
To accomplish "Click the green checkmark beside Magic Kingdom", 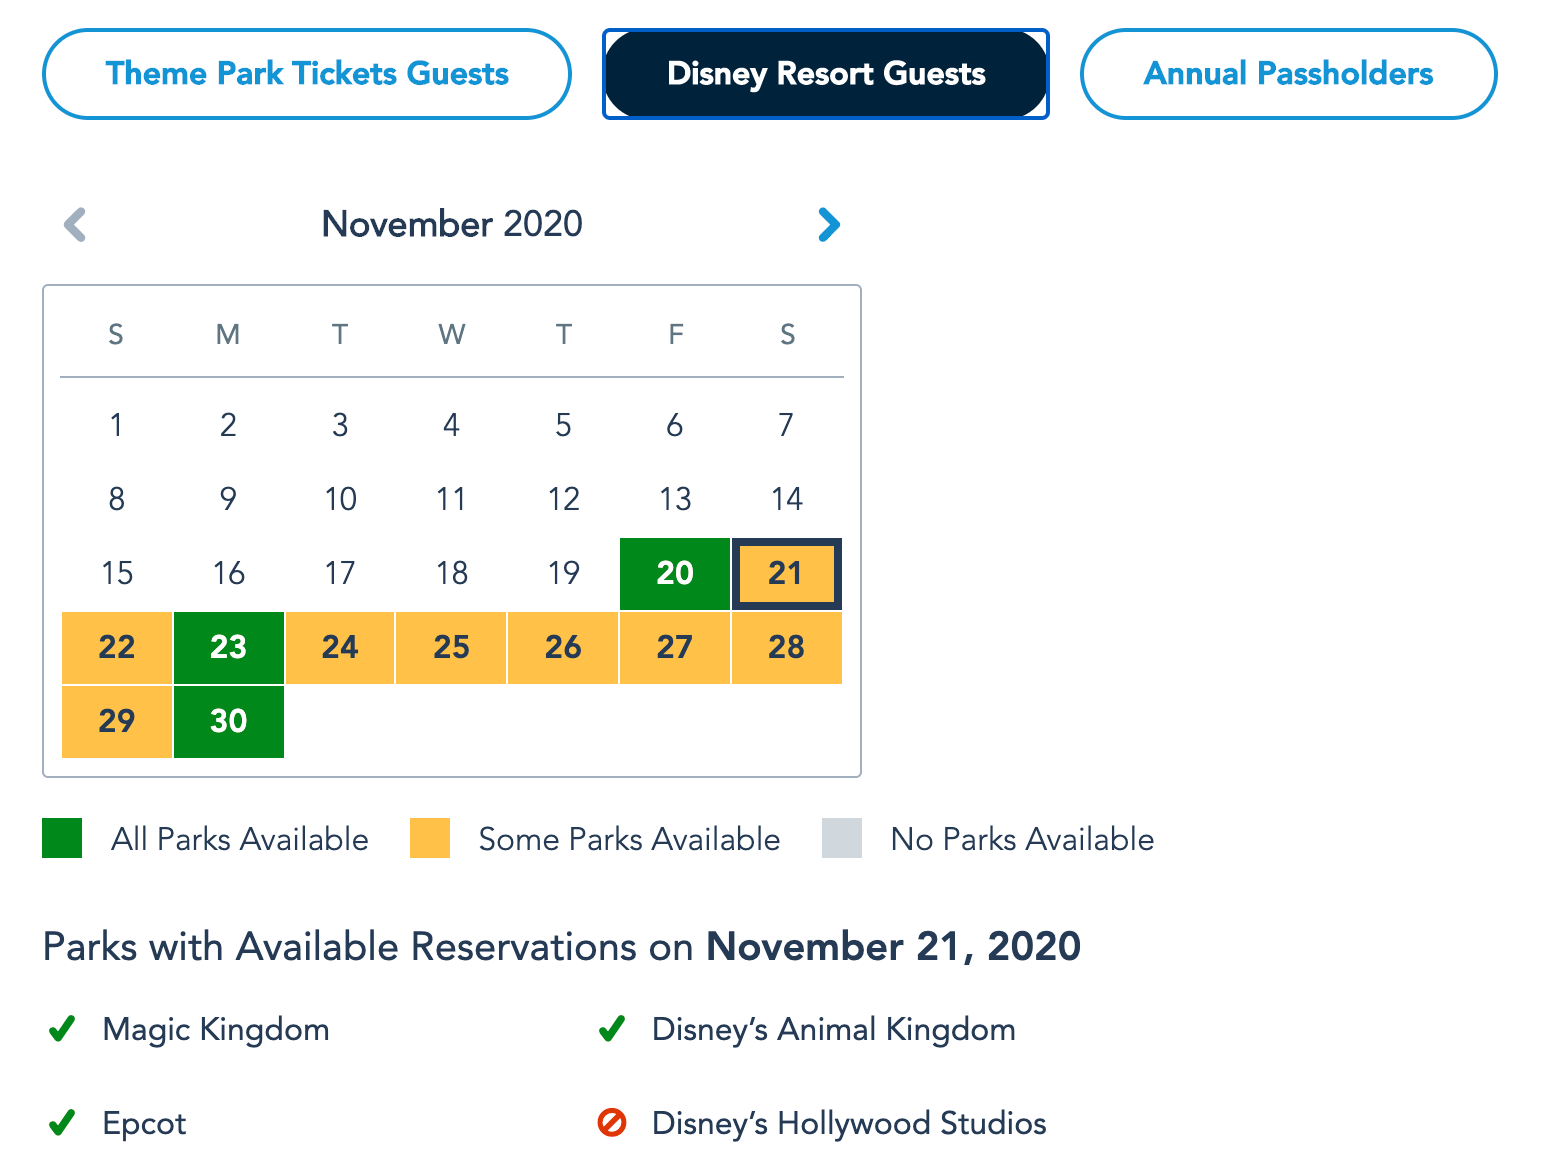I will [62, 1029].
